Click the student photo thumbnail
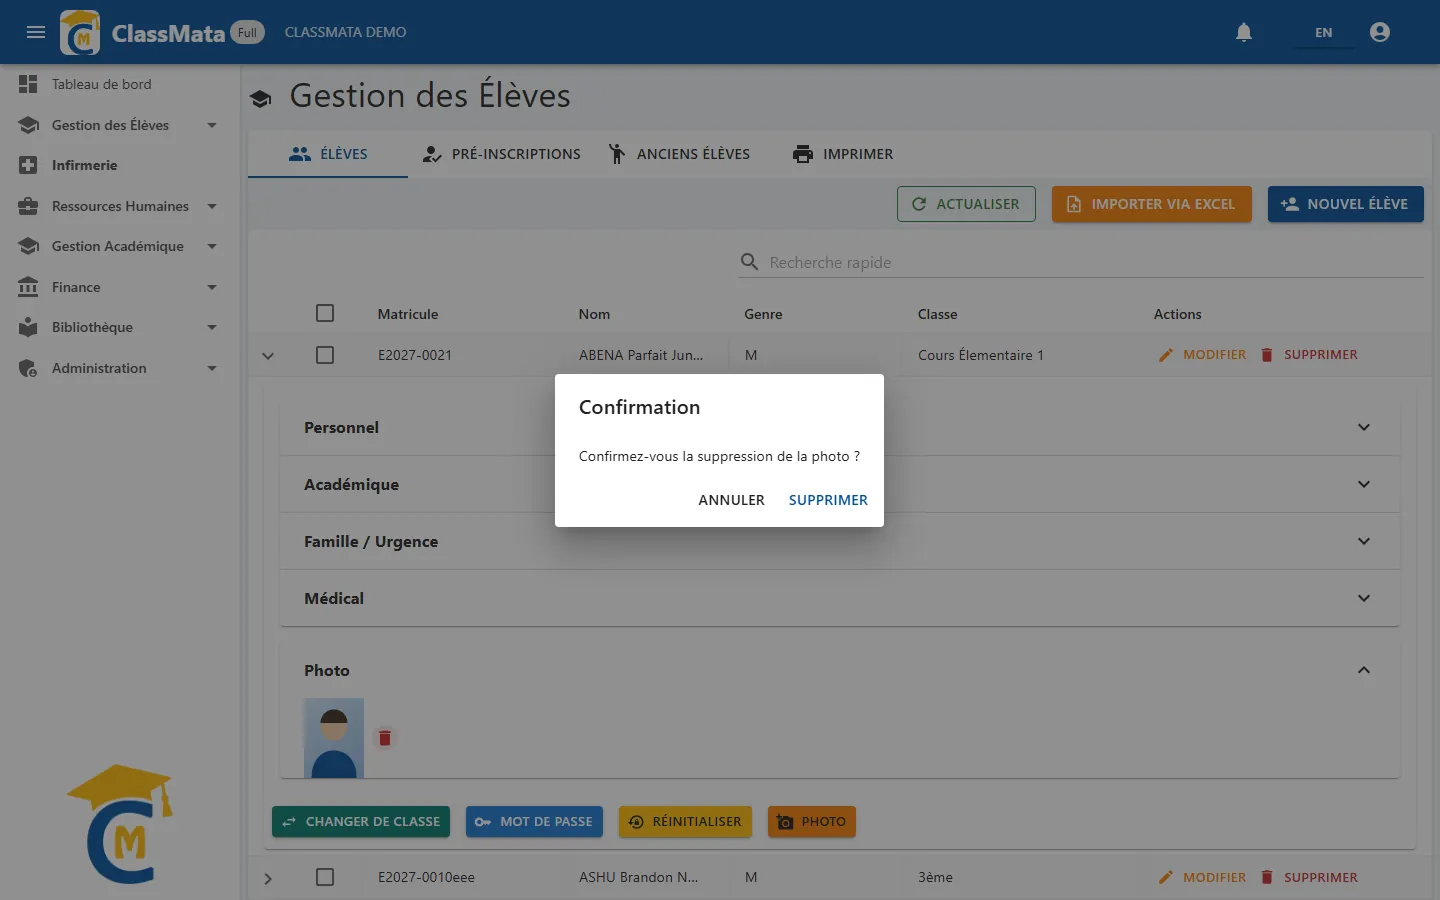 point(334,738)
